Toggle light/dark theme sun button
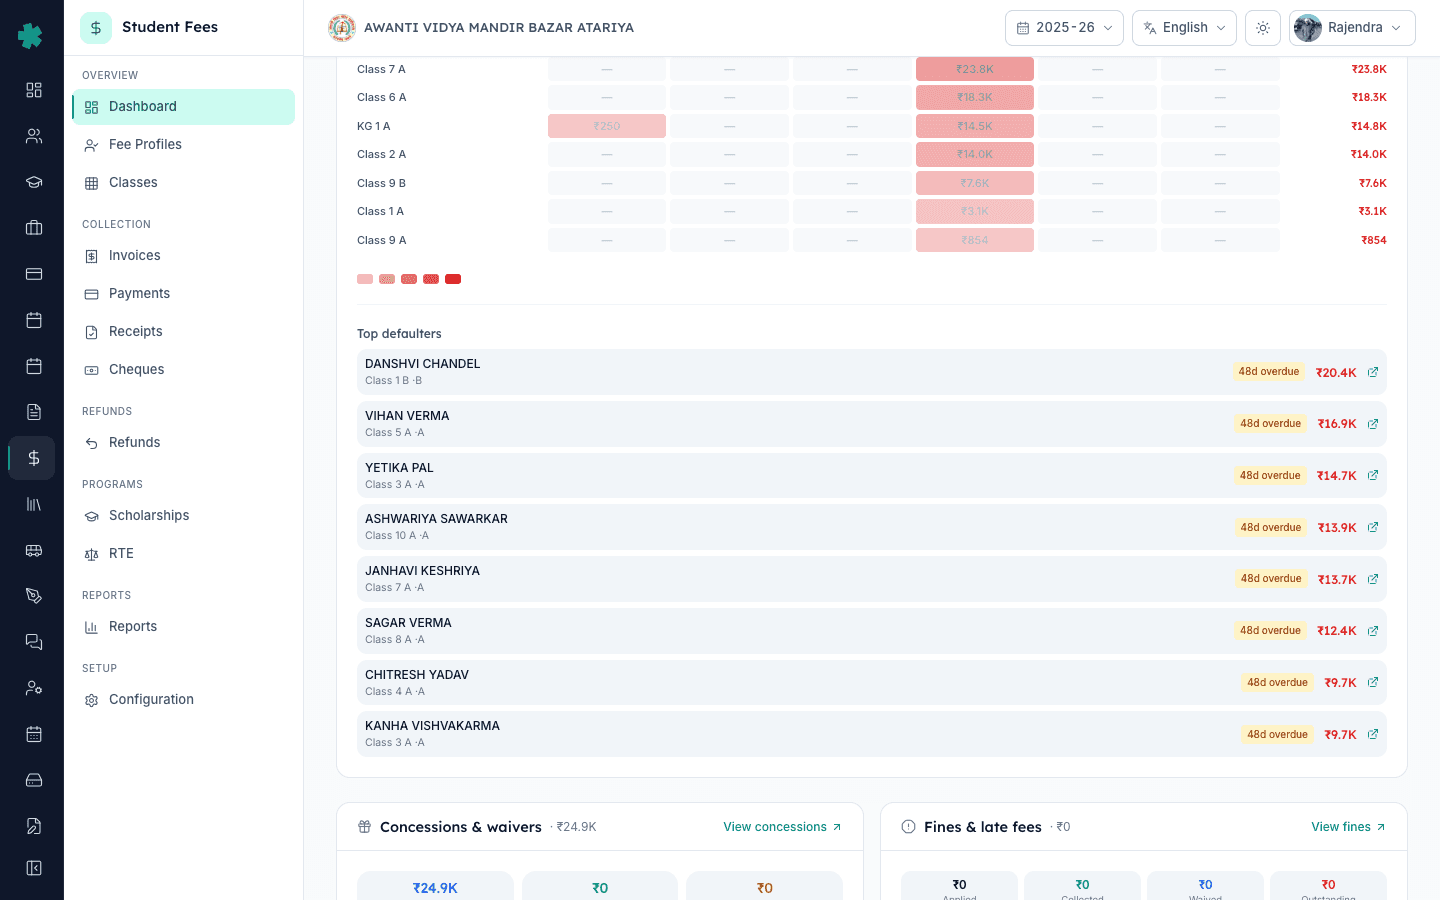This screenshot has width=1440, height=900. 1263,28
